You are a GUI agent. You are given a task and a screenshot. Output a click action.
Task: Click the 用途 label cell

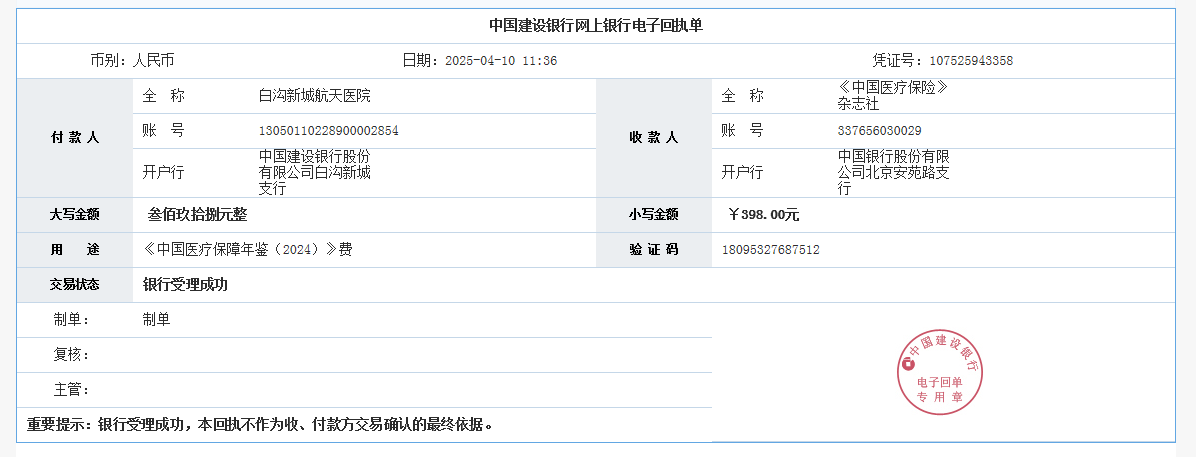[x=75, y=249]
